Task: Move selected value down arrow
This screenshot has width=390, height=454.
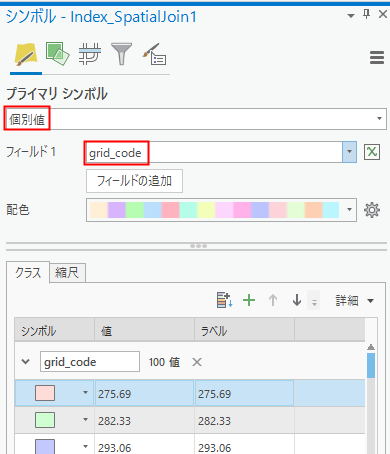Action: point(297,300)
